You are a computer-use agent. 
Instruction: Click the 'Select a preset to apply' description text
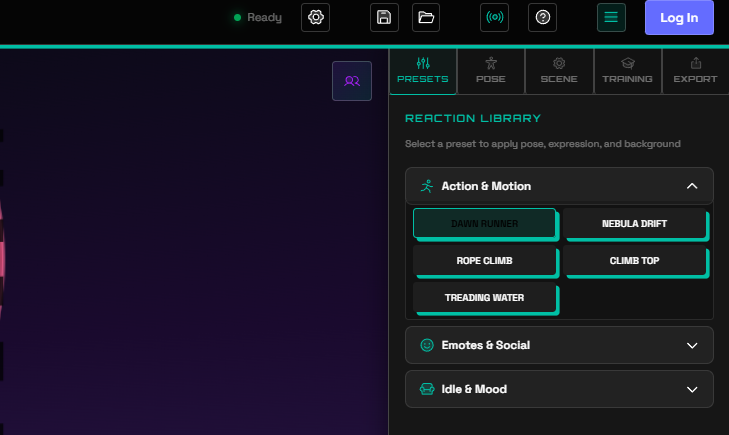(x=543, y=144)
